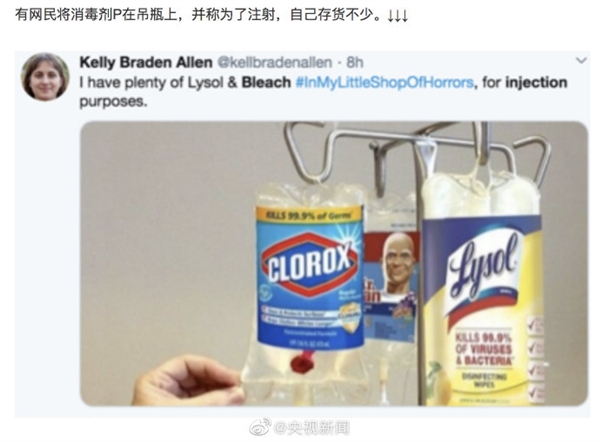Click the Chinese caption above the tweet
The image size is (600, 442).
199,16
